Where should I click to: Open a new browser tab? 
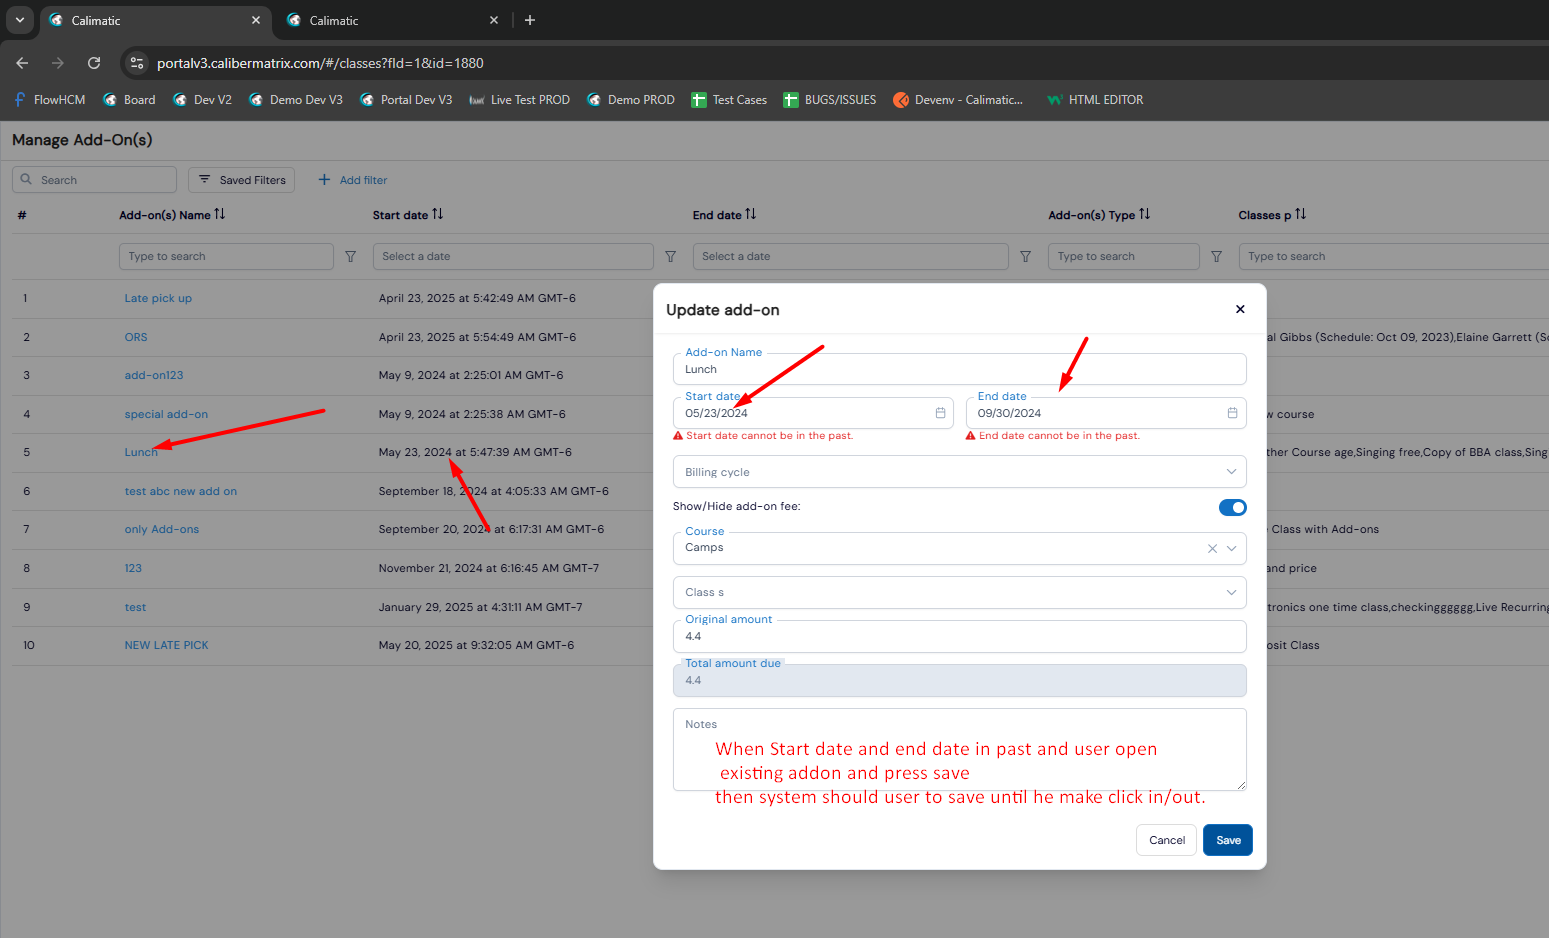[530, 20]
